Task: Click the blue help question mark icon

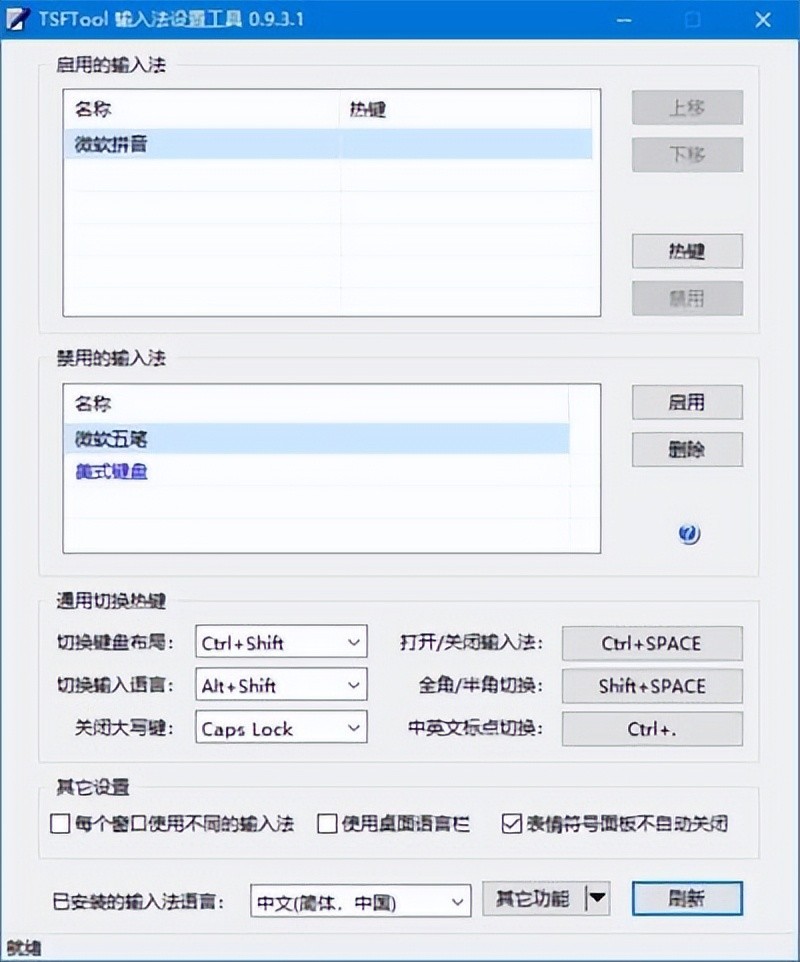Action: point(688,534)
